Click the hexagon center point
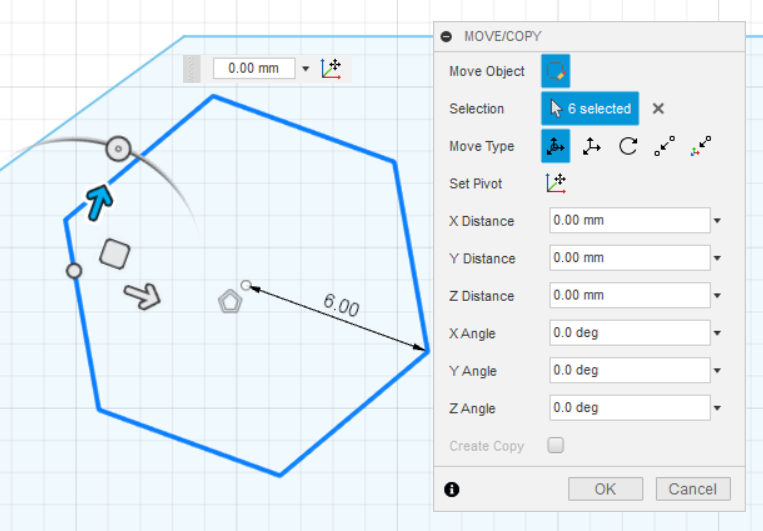This screenshot has width=763, height=531. tap(246, 285)
